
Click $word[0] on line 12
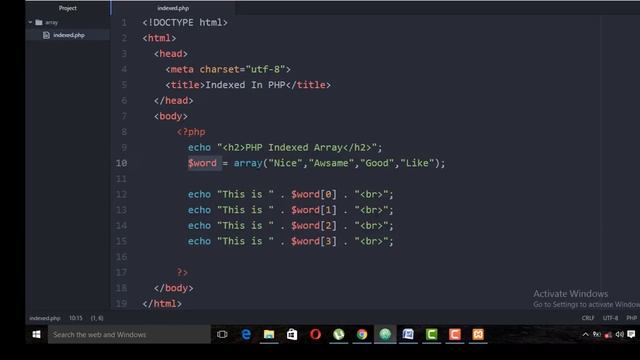coord(314,194)
